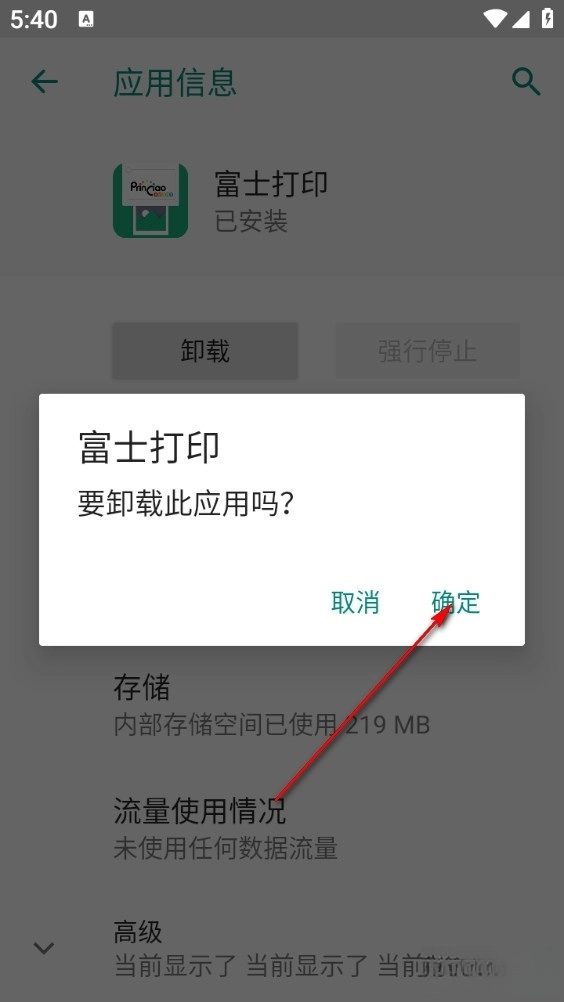Expand the 高级 advanced section
564x1002 pixels.
pyautogui.click(x=282, y=947)
